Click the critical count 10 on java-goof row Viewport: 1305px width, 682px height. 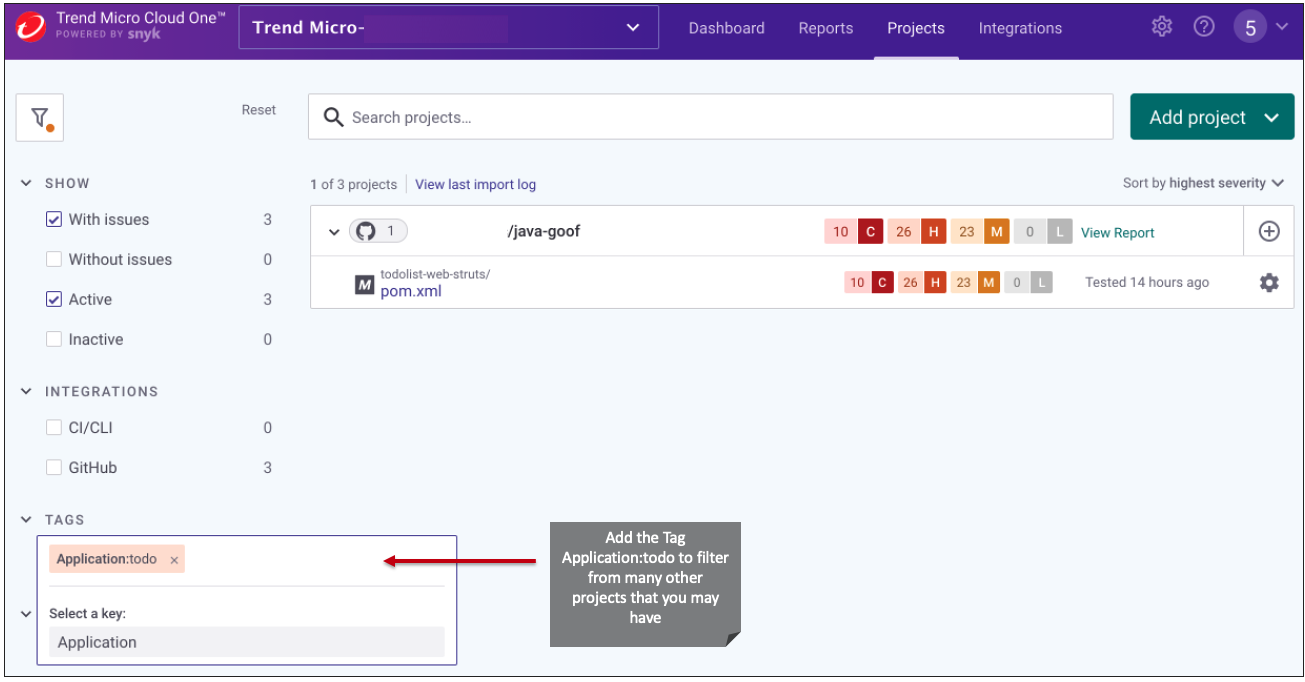pyautogui.click(x=841, y=232)
